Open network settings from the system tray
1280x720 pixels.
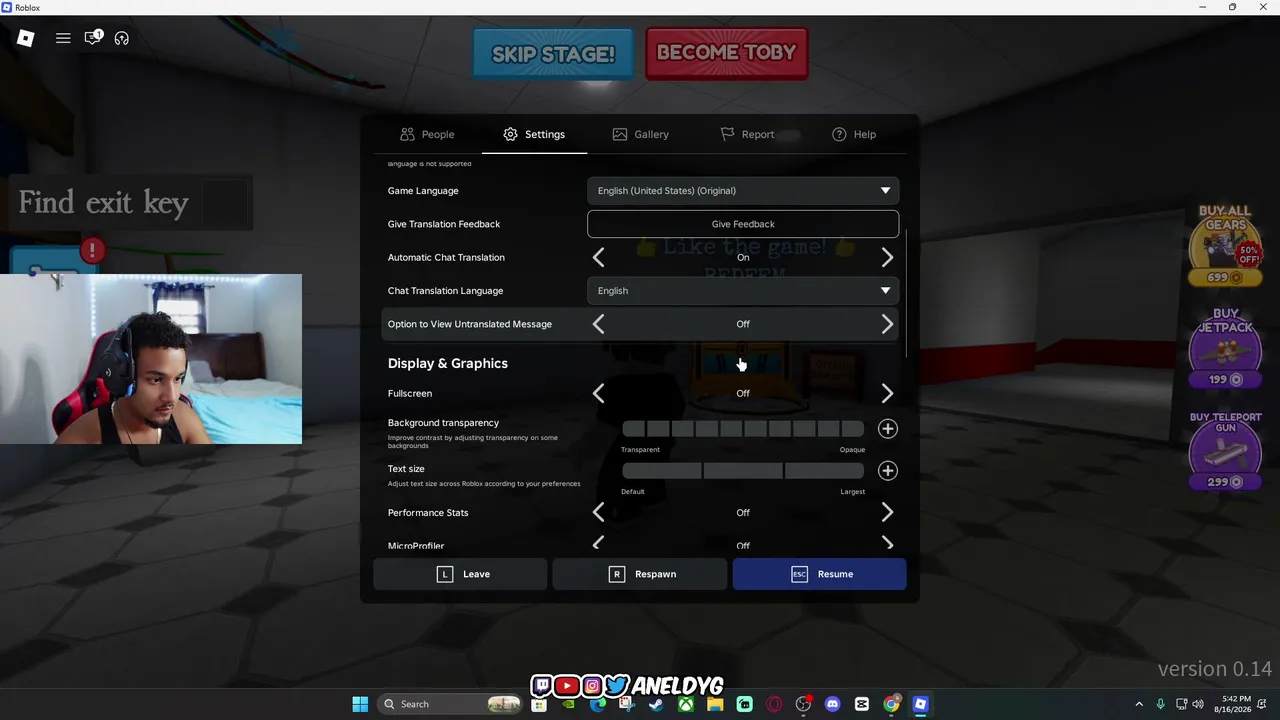pyautogui.click(x=1181, y=704)
